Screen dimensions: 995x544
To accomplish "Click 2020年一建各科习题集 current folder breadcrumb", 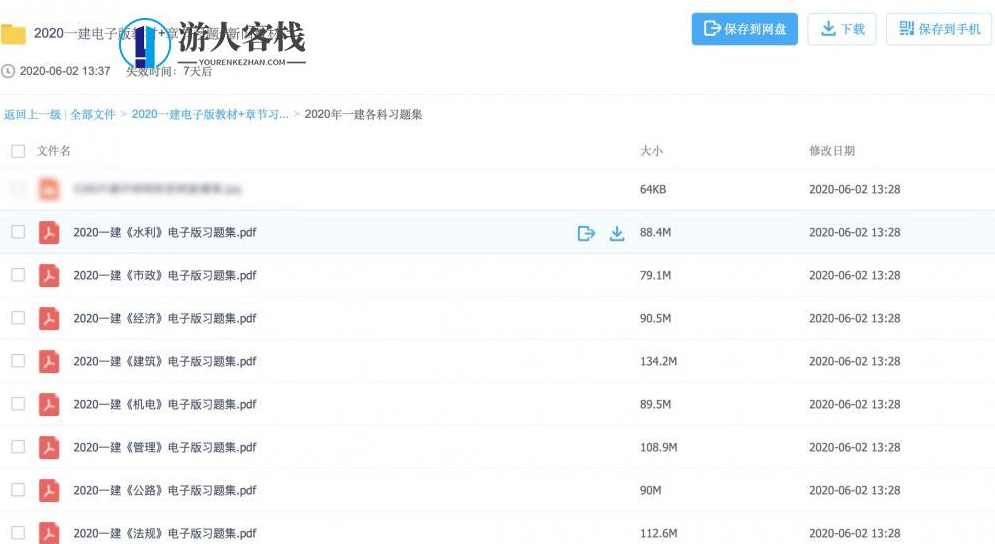I will pos(364,114).
